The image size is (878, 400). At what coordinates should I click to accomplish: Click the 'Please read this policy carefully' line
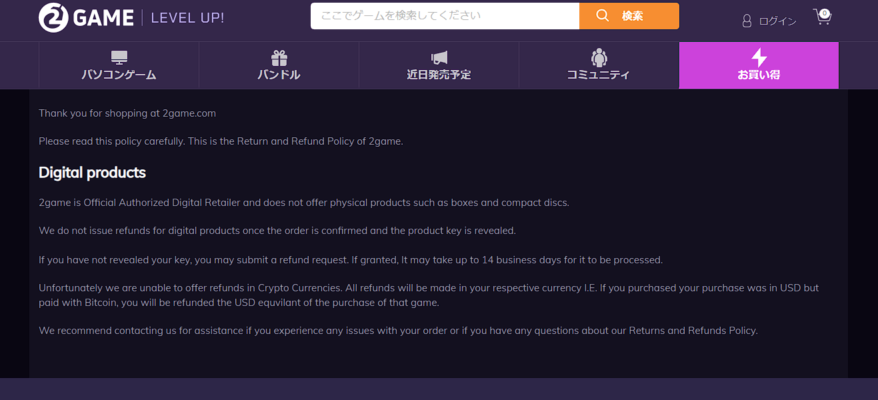[x=221, y=142]
